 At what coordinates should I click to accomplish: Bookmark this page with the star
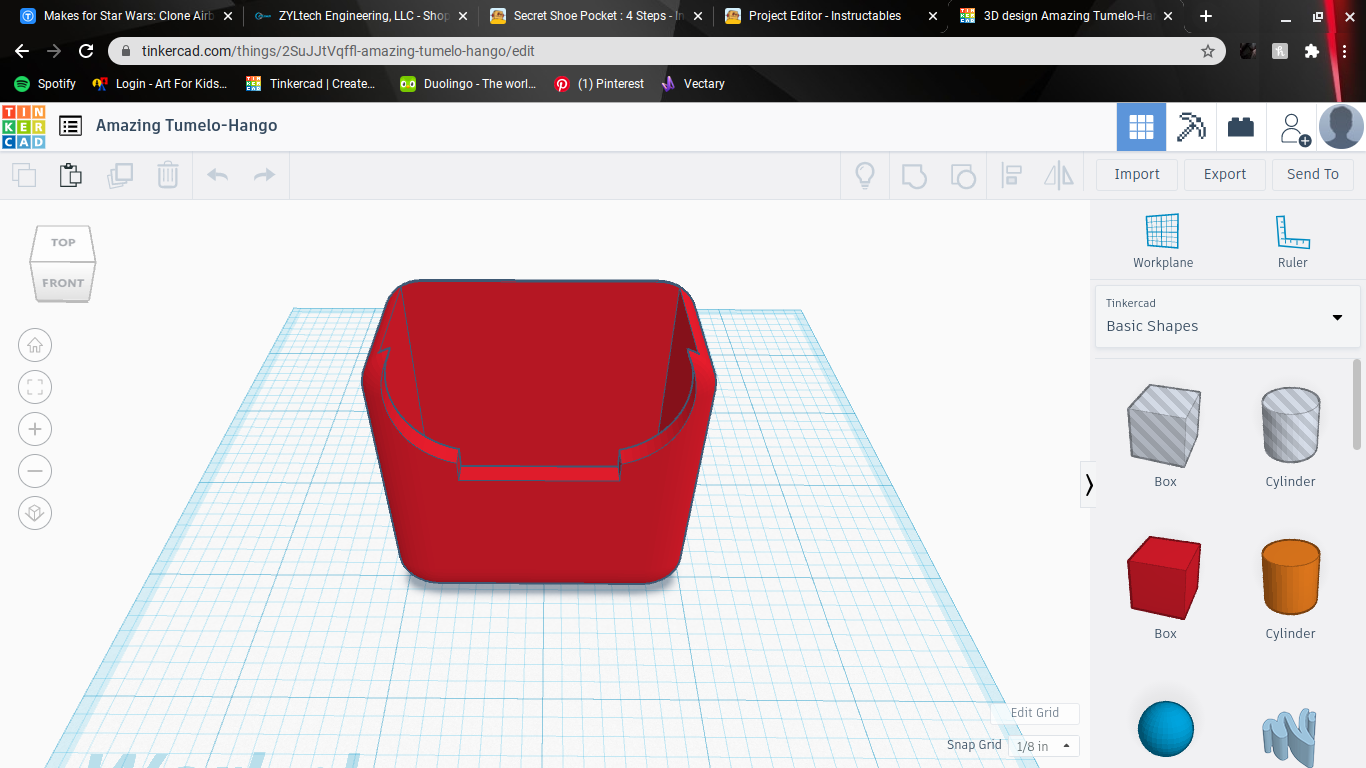(x=1208, y=51)
